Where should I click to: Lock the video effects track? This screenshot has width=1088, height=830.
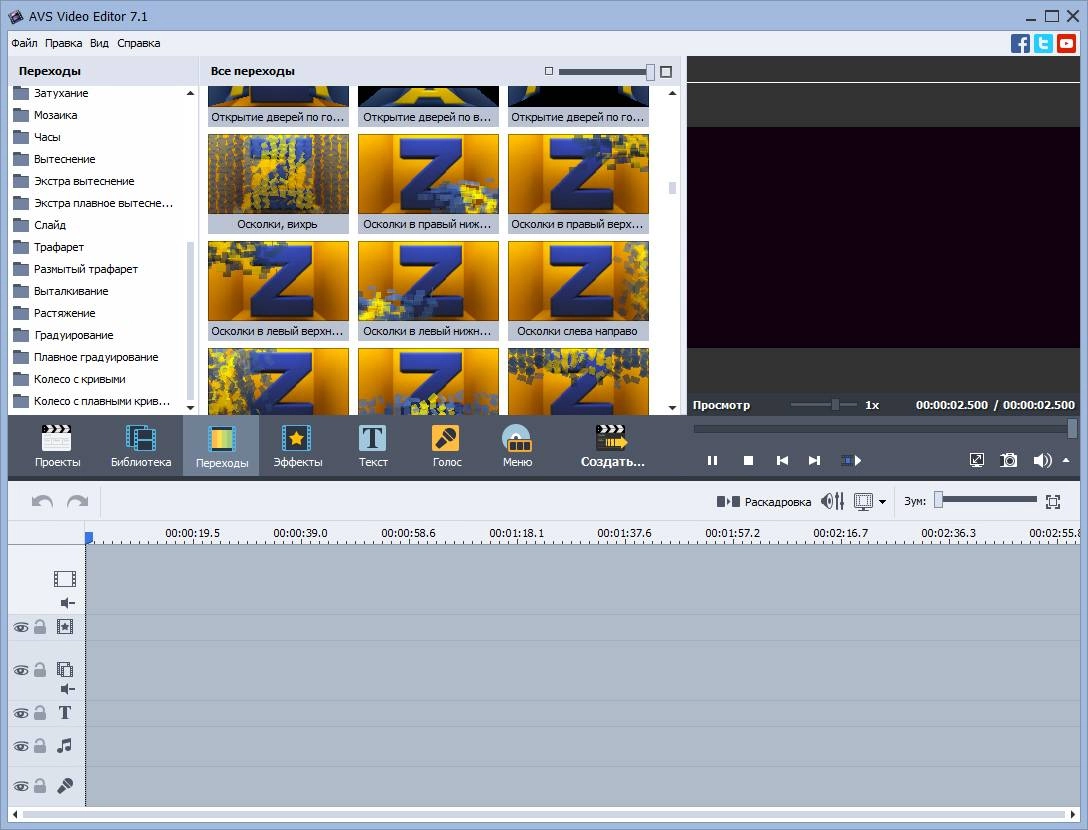click(x=40, y=627)
